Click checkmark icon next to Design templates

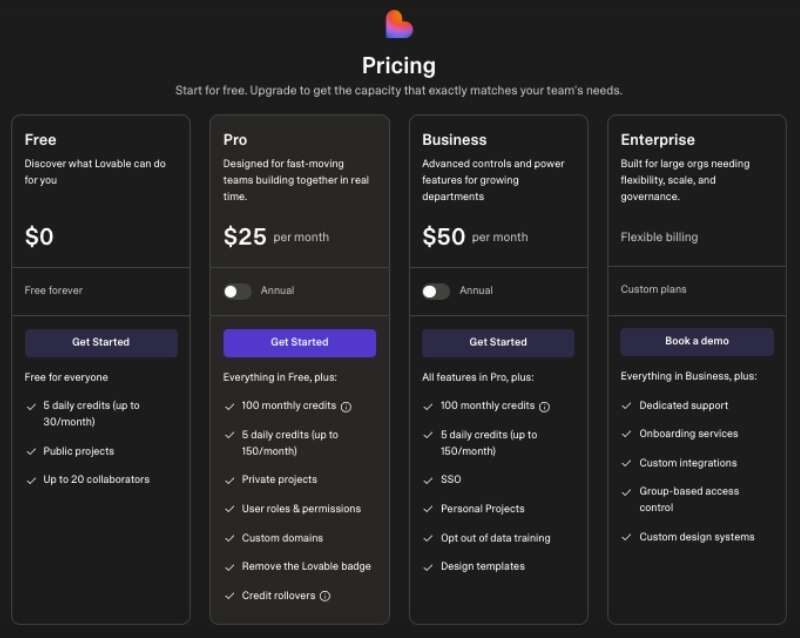click(x=428, y=567)
